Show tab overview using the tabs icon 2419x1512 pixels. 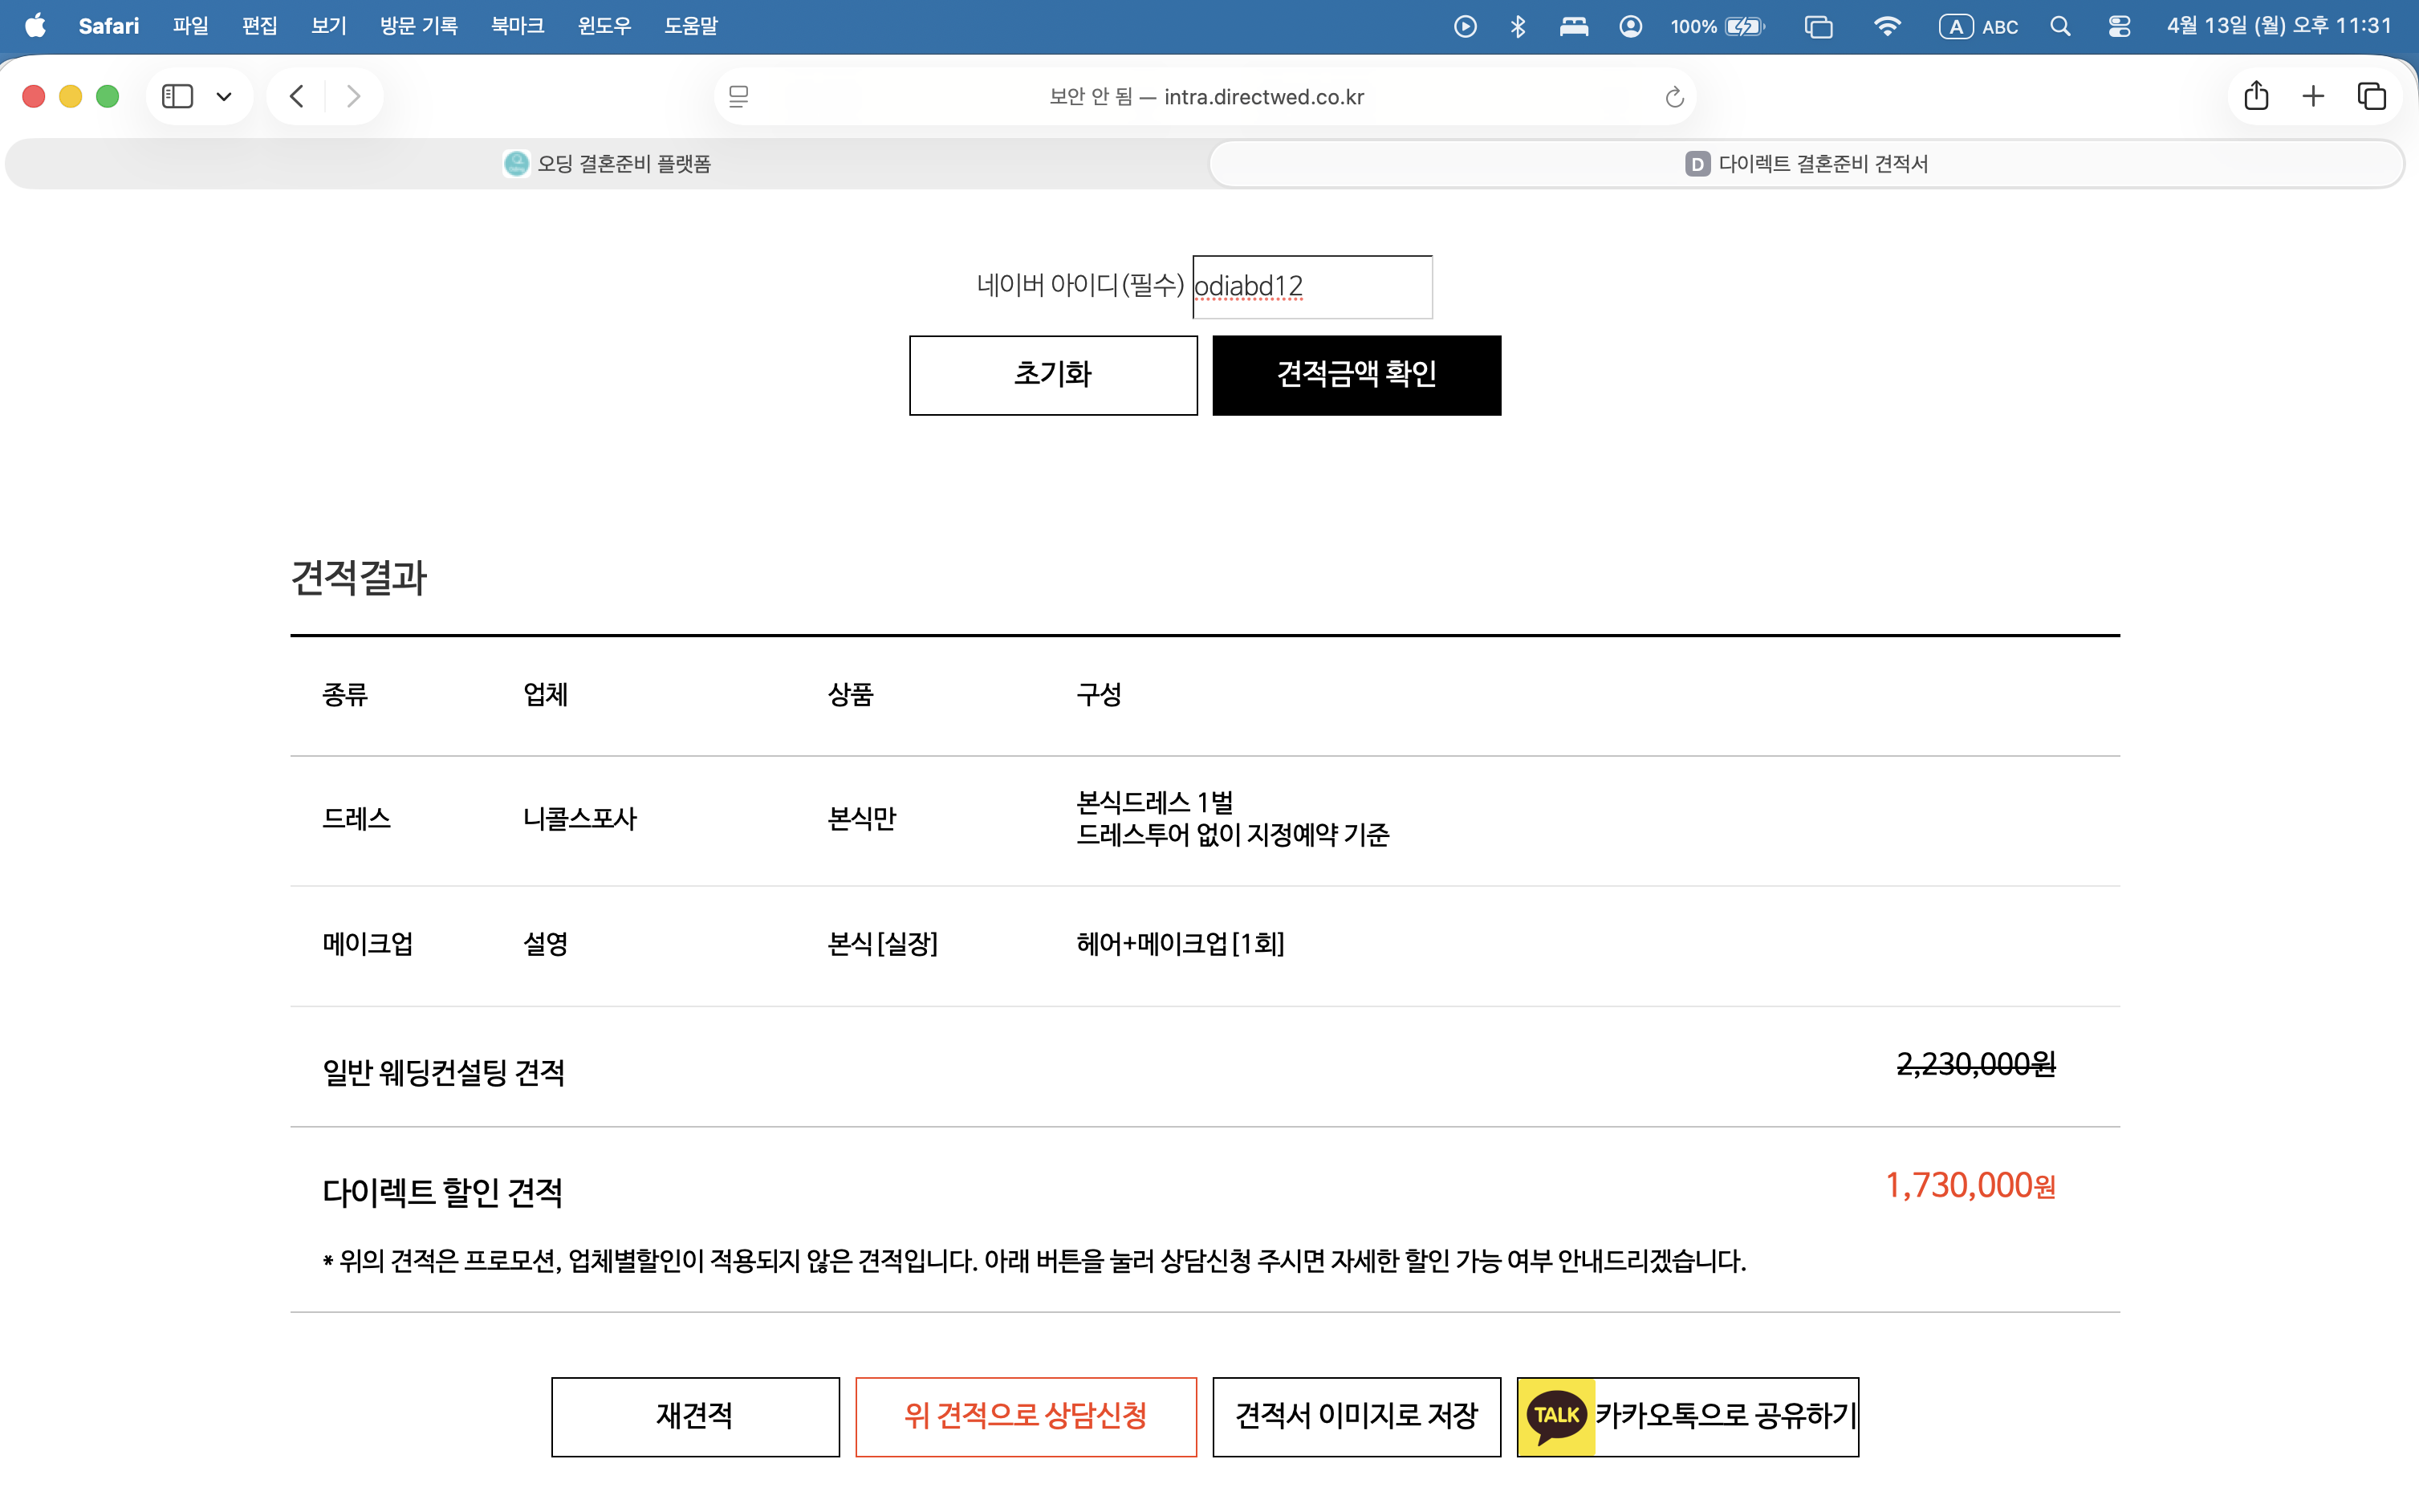pyautogui.click(x=2371, y=96)
